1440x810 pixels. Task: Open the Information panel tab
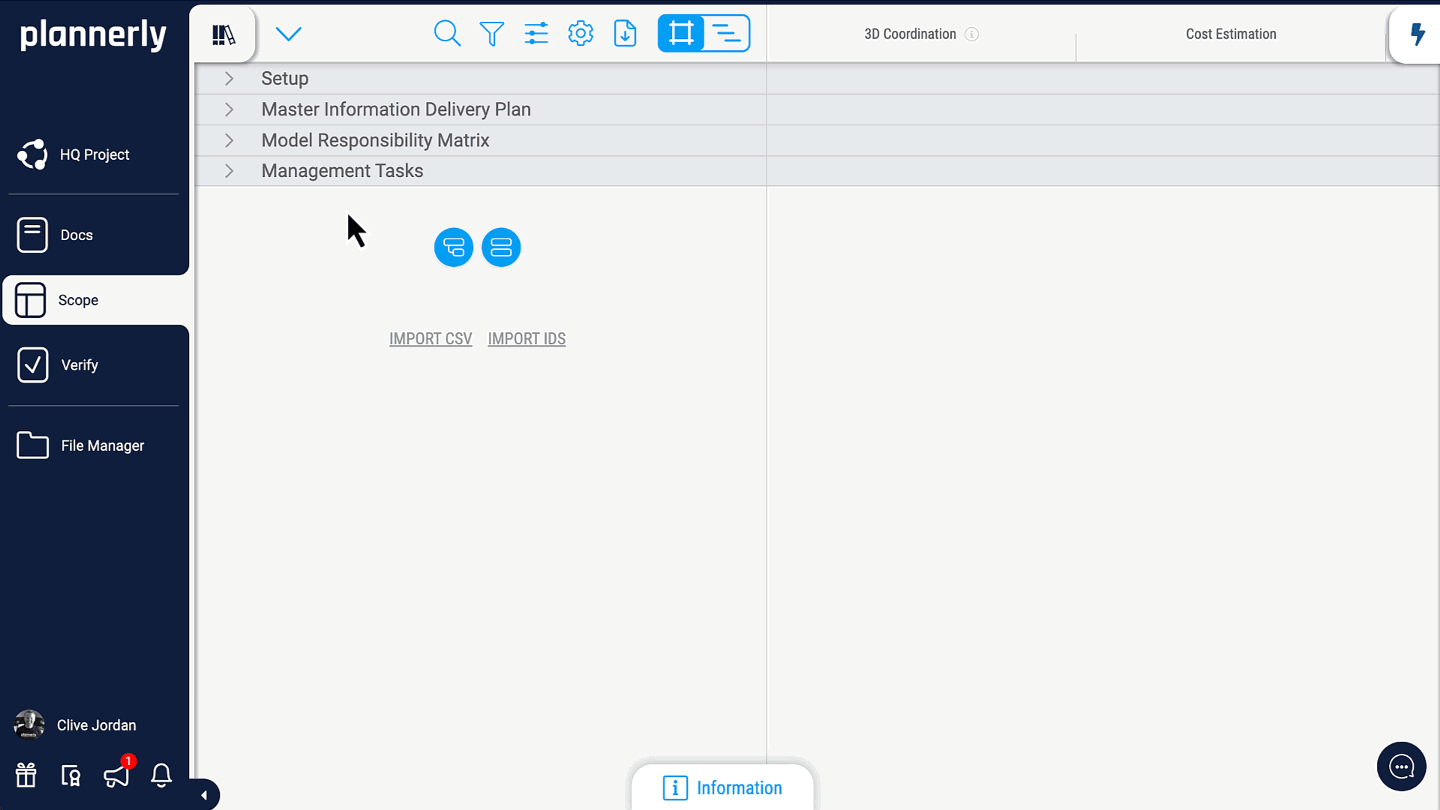tap(723, 788)
